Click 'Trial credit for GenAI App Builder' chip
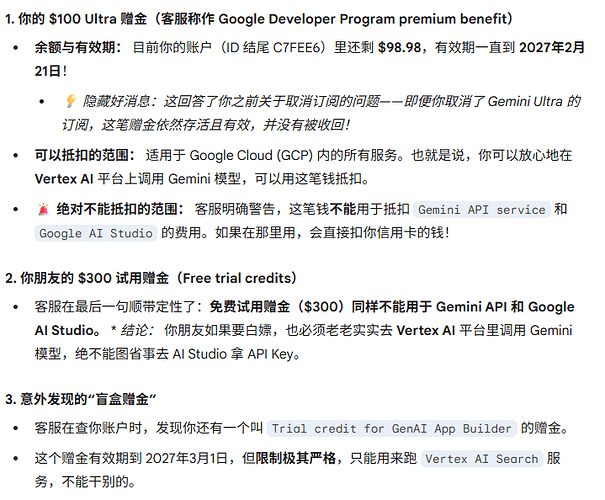605x500 pixels. [x=391, y=428]
